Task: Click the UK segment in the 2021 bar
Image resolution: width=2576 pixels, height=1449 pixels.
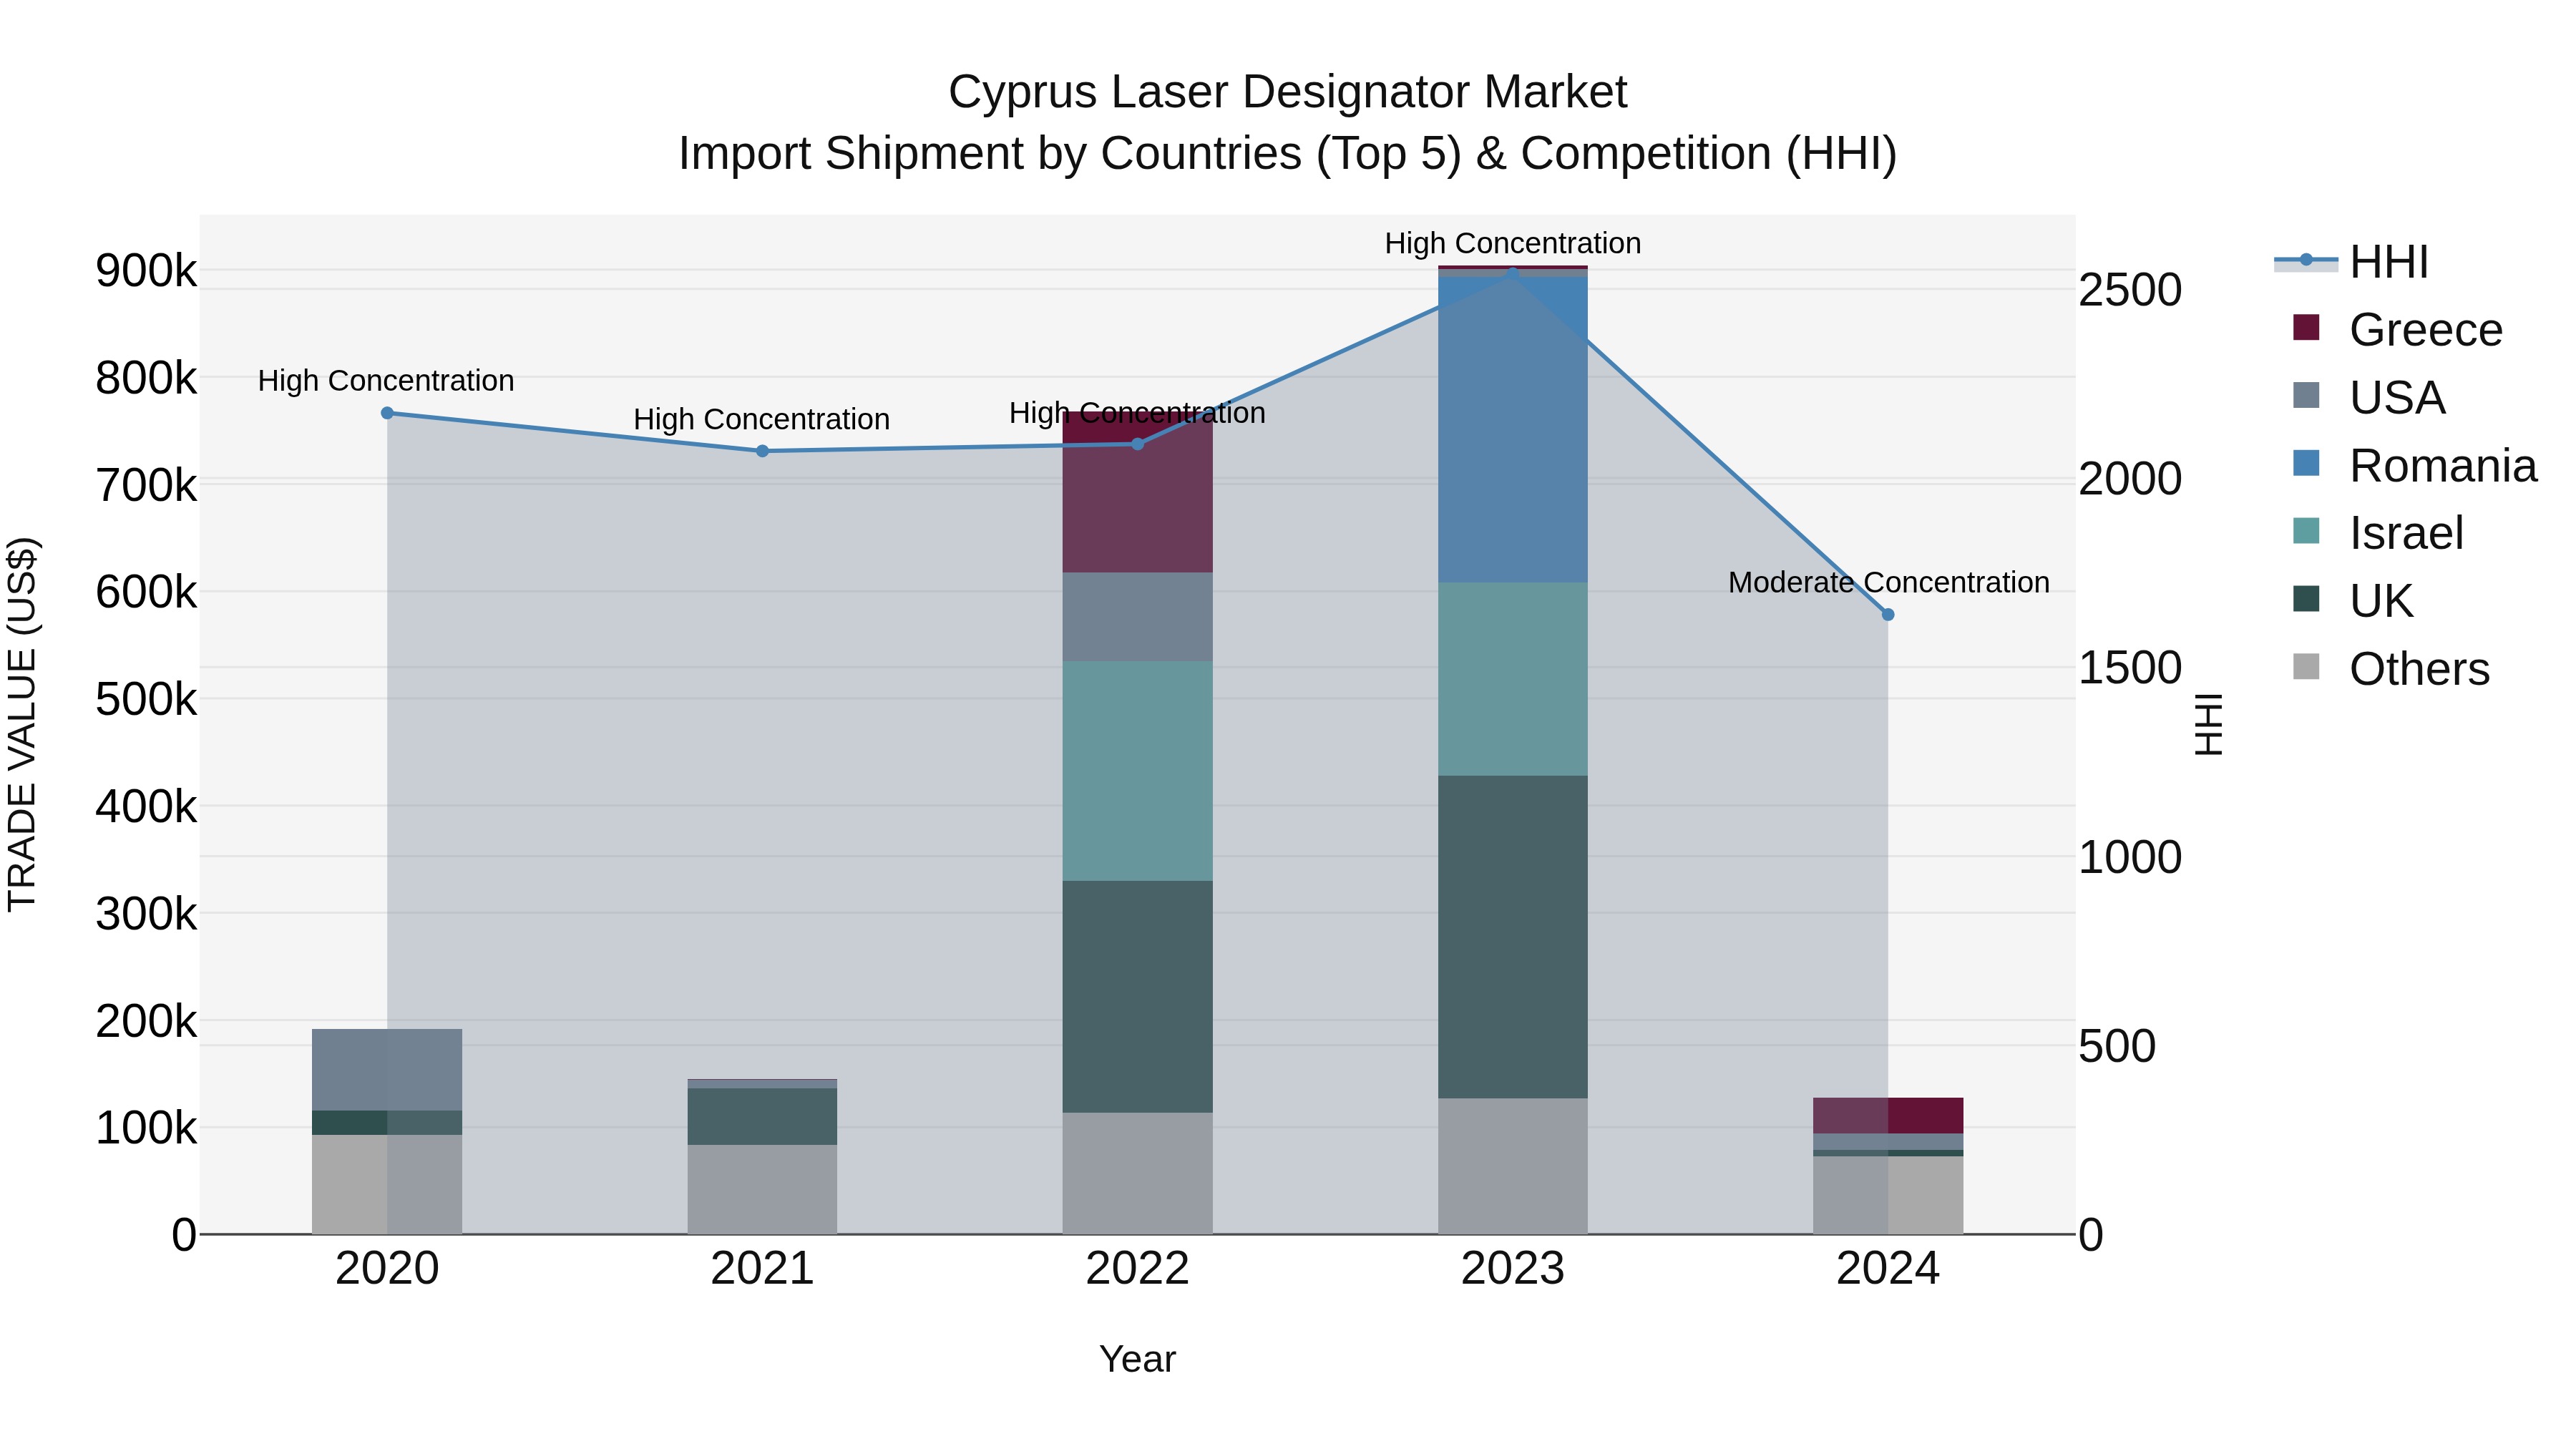Action: 762,1117
